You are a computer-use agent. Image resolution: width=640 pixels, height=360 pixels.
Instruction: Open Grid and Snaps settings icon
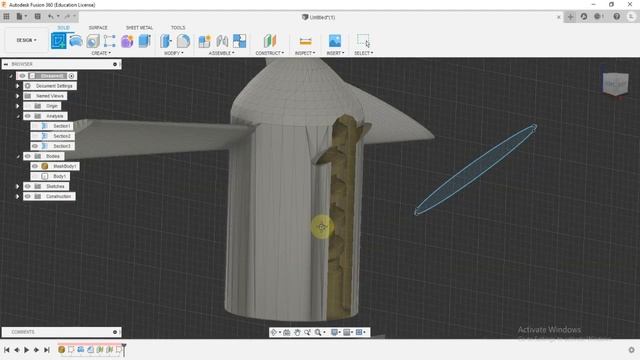tap(347, 333)
